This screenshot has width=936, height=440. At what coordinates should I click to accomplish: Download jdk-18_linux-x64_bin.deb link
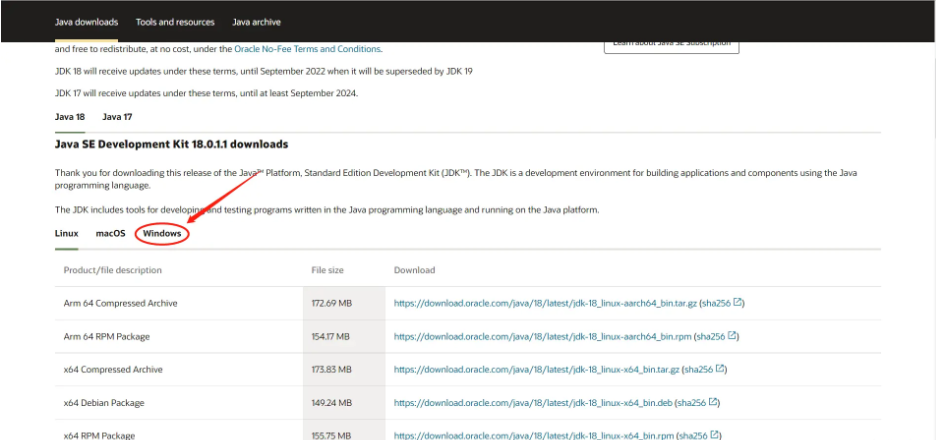click(533, 403)
